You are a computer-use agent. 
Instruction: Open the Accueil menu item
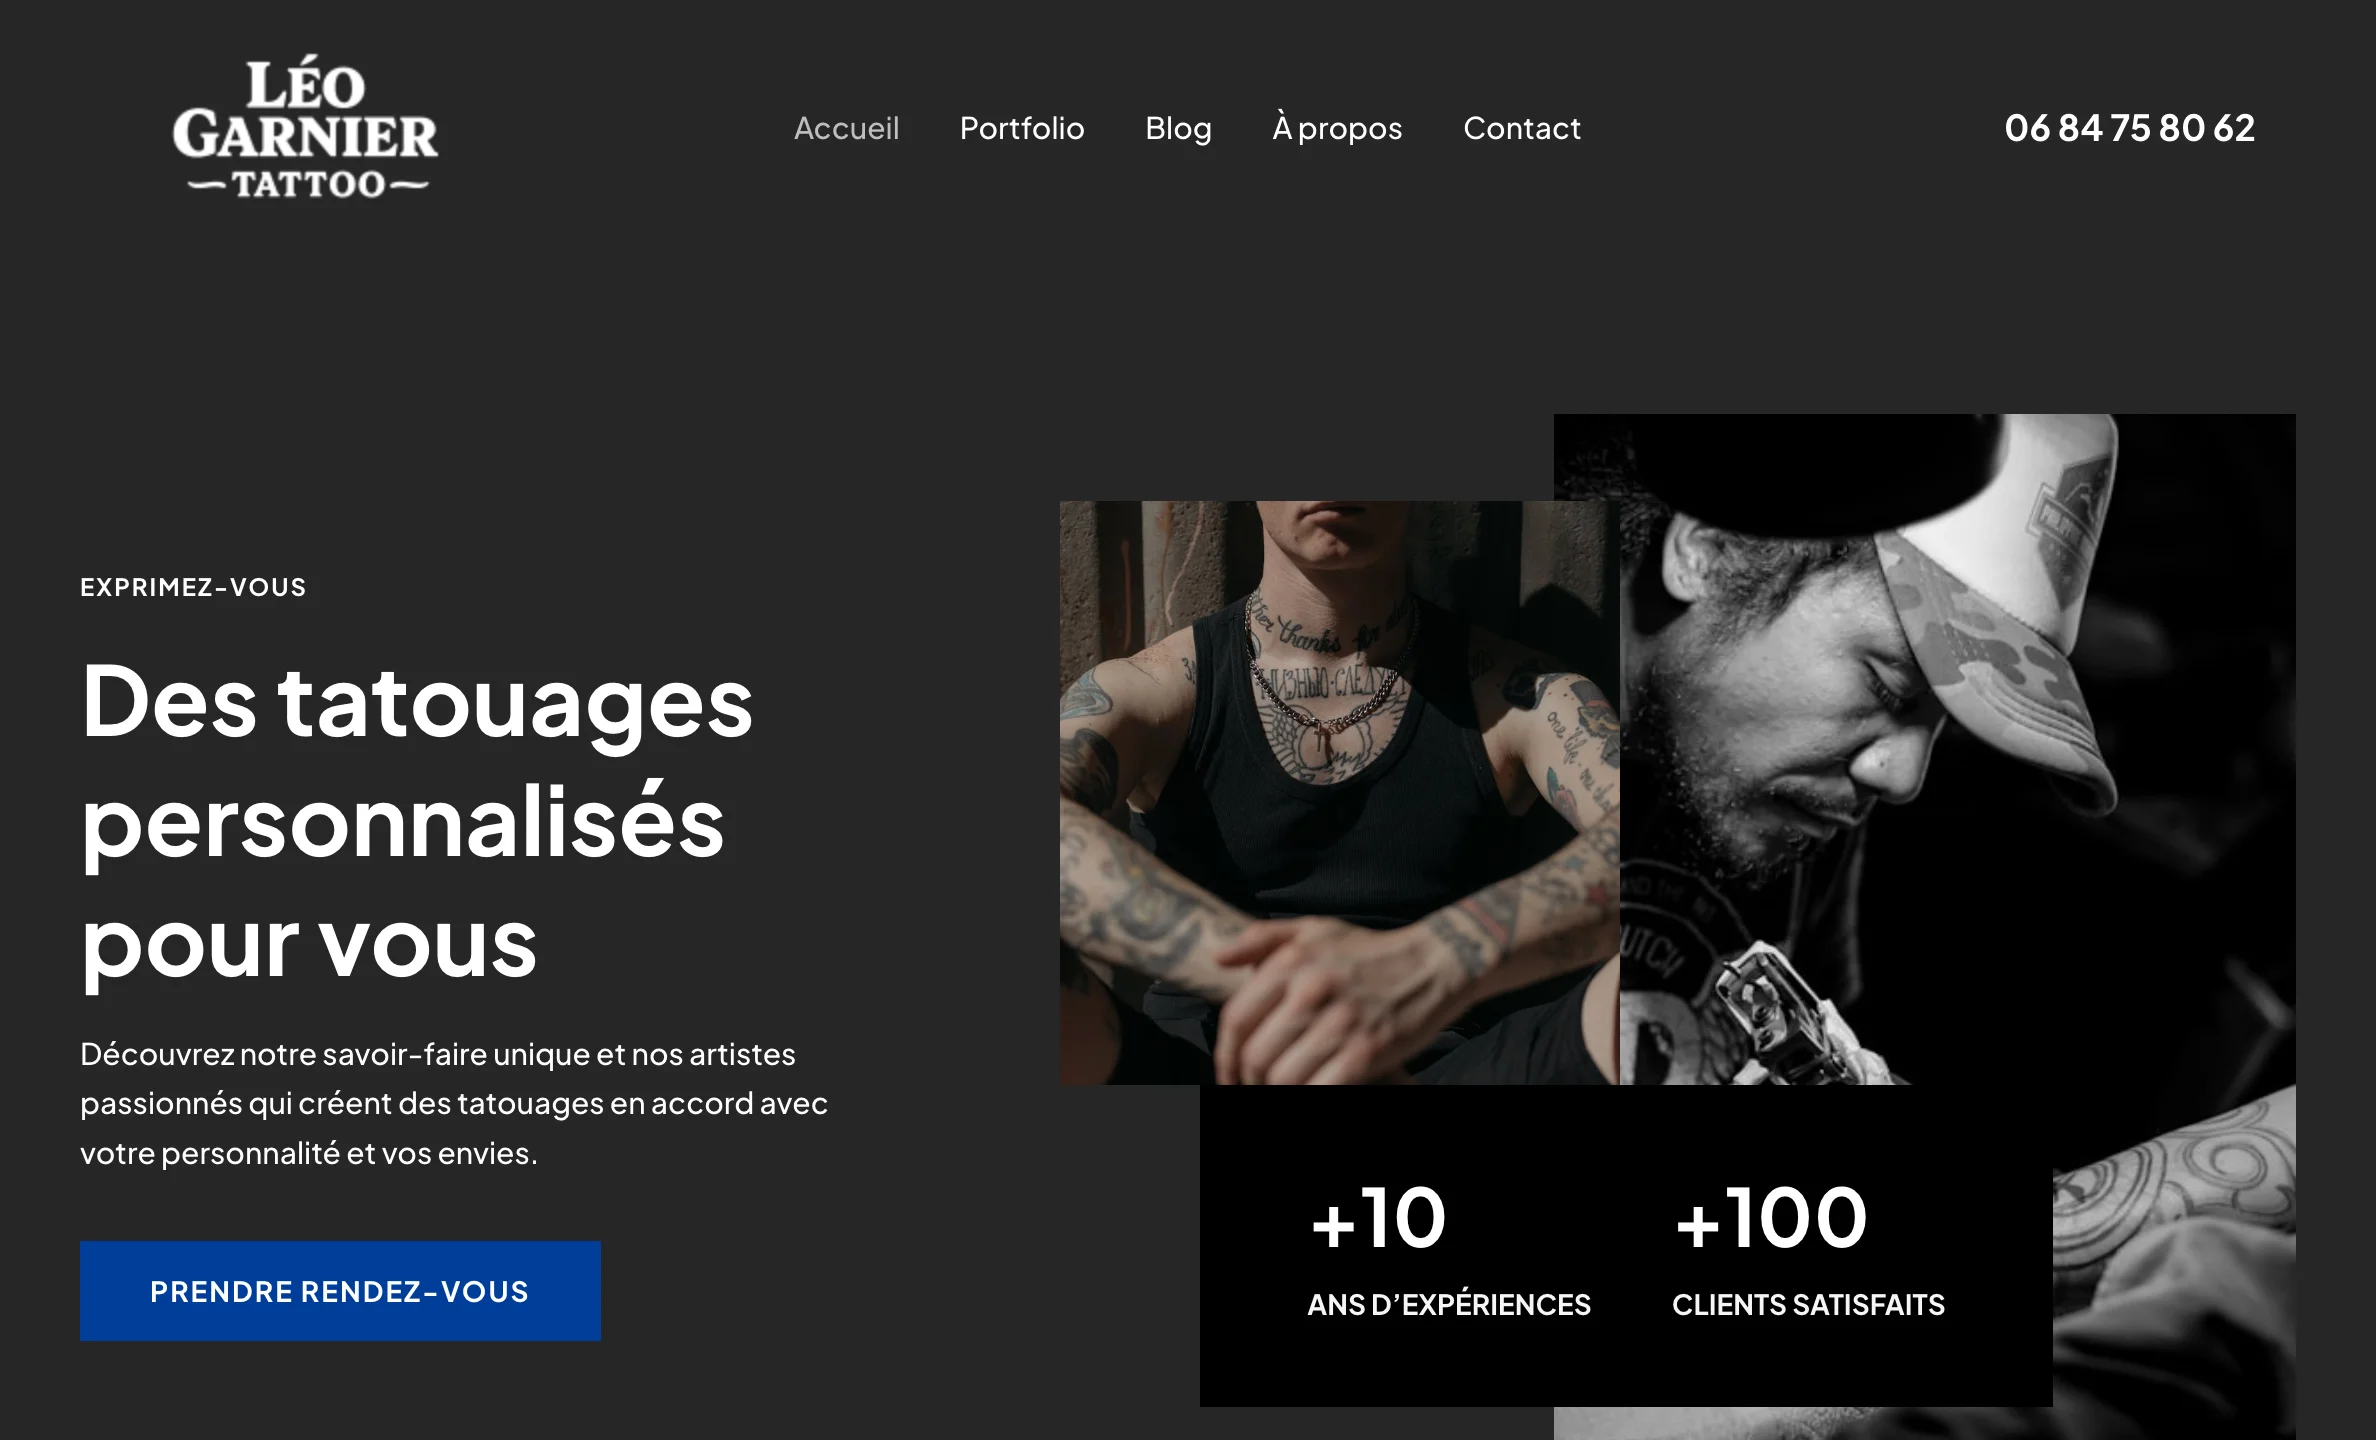pyautogui.click(x=846, y=128)
